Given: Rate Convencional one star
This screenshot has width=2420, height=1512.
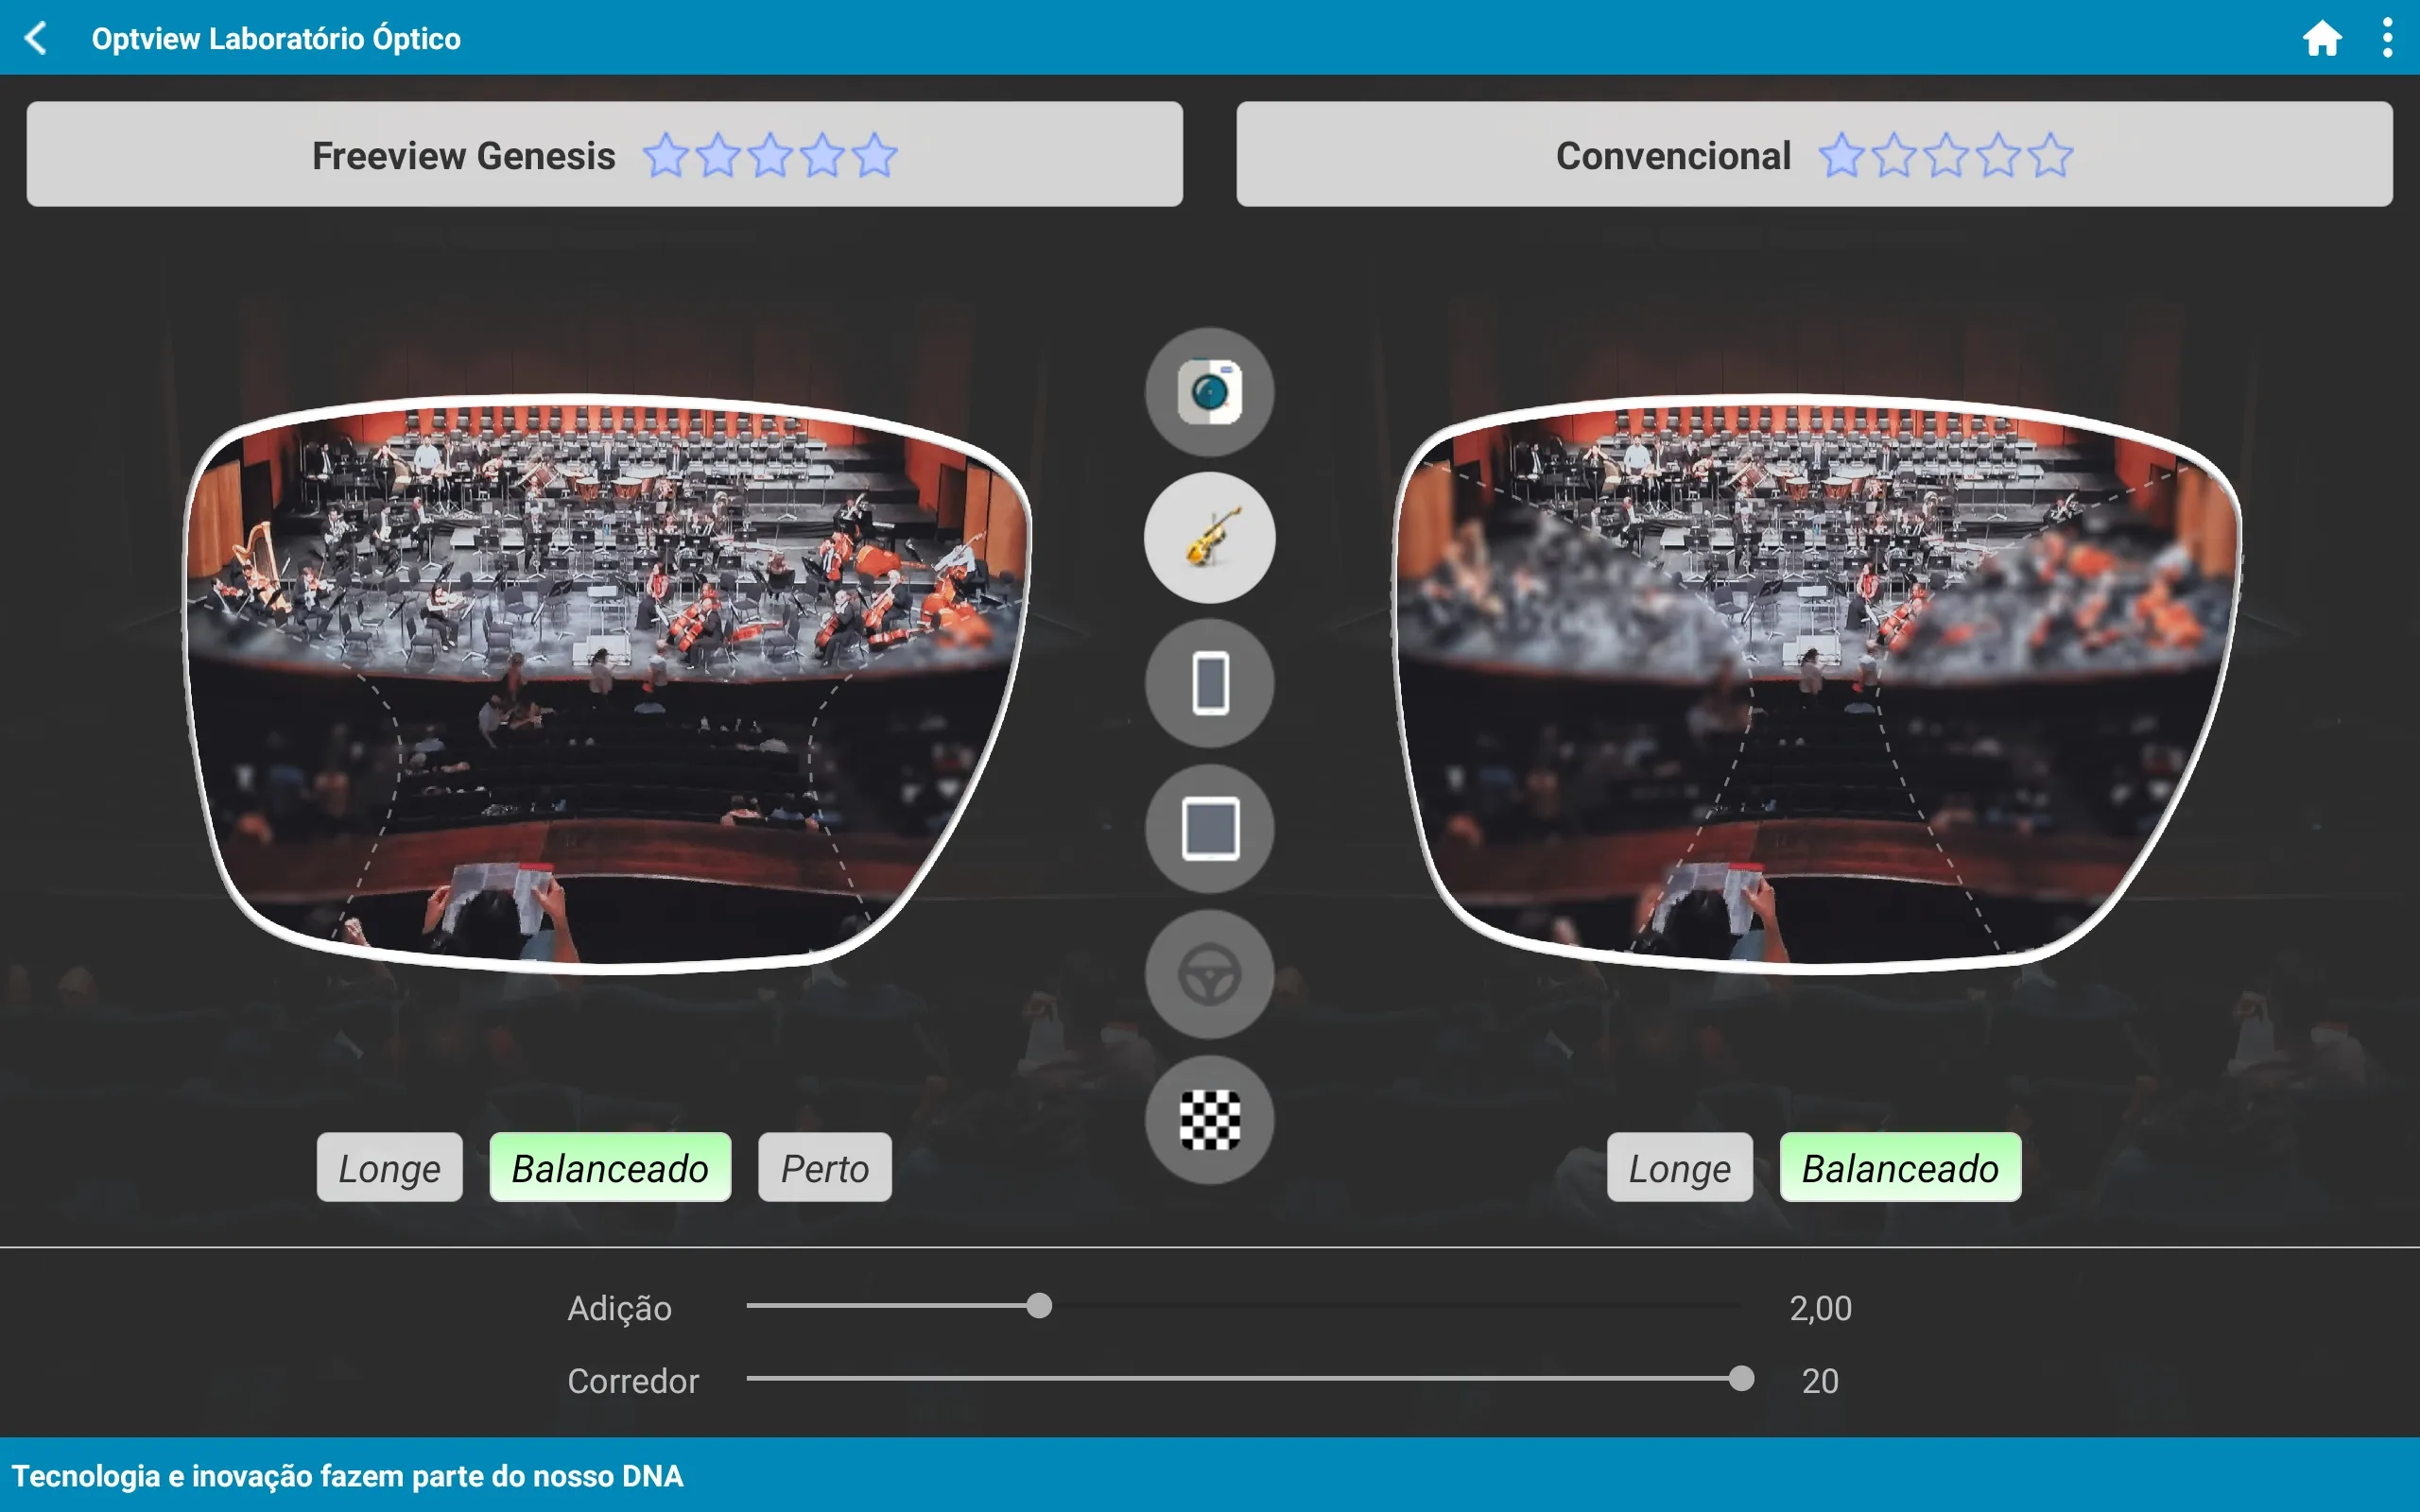Looking at the screenshot, I should [x=1842, y=155].
